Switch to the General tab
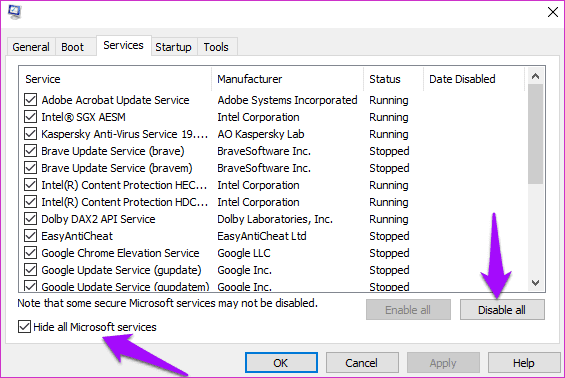This screenshot has width=565, height=378. 31,47
